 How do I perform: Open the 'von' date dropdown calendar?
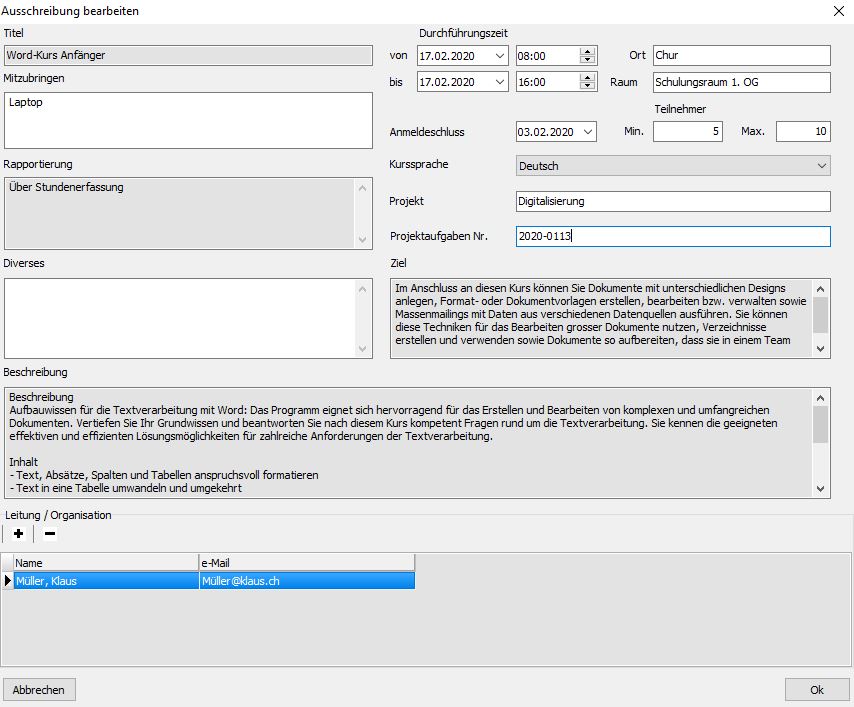click(x=499, y=56)
